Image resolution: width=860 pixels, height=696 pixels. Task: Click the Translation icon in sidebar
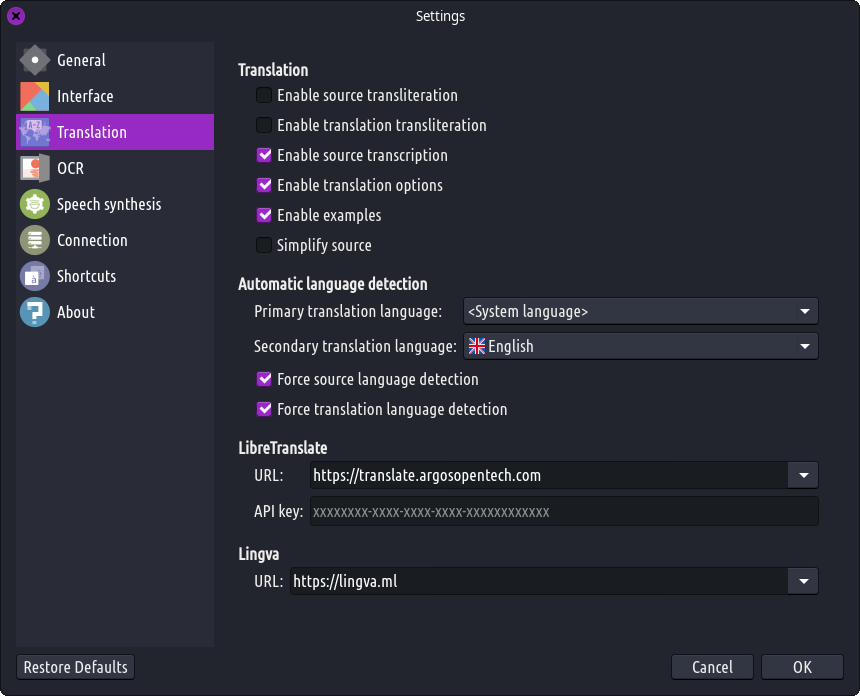(35, 132)
